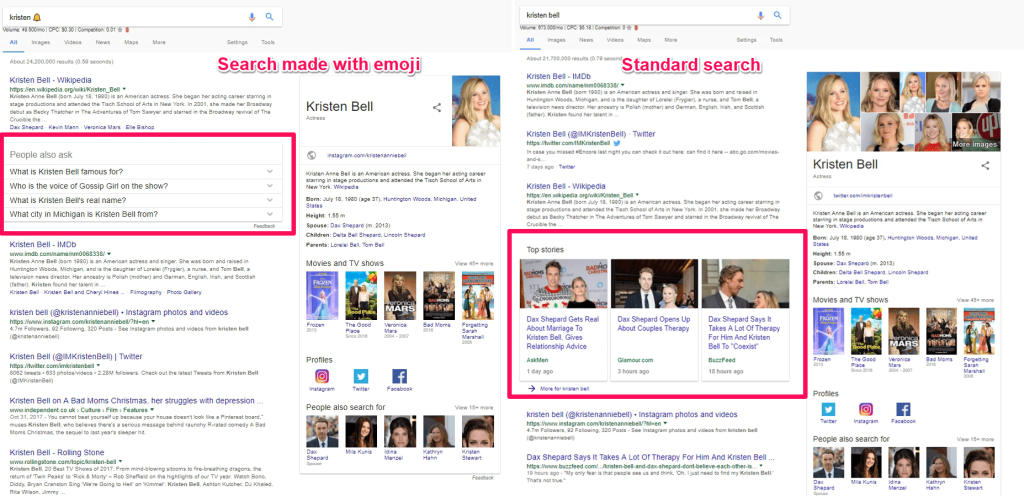Click Veronica Mars poster in left panel
This screenshot has width=1024, height=496.
point(400,296)
